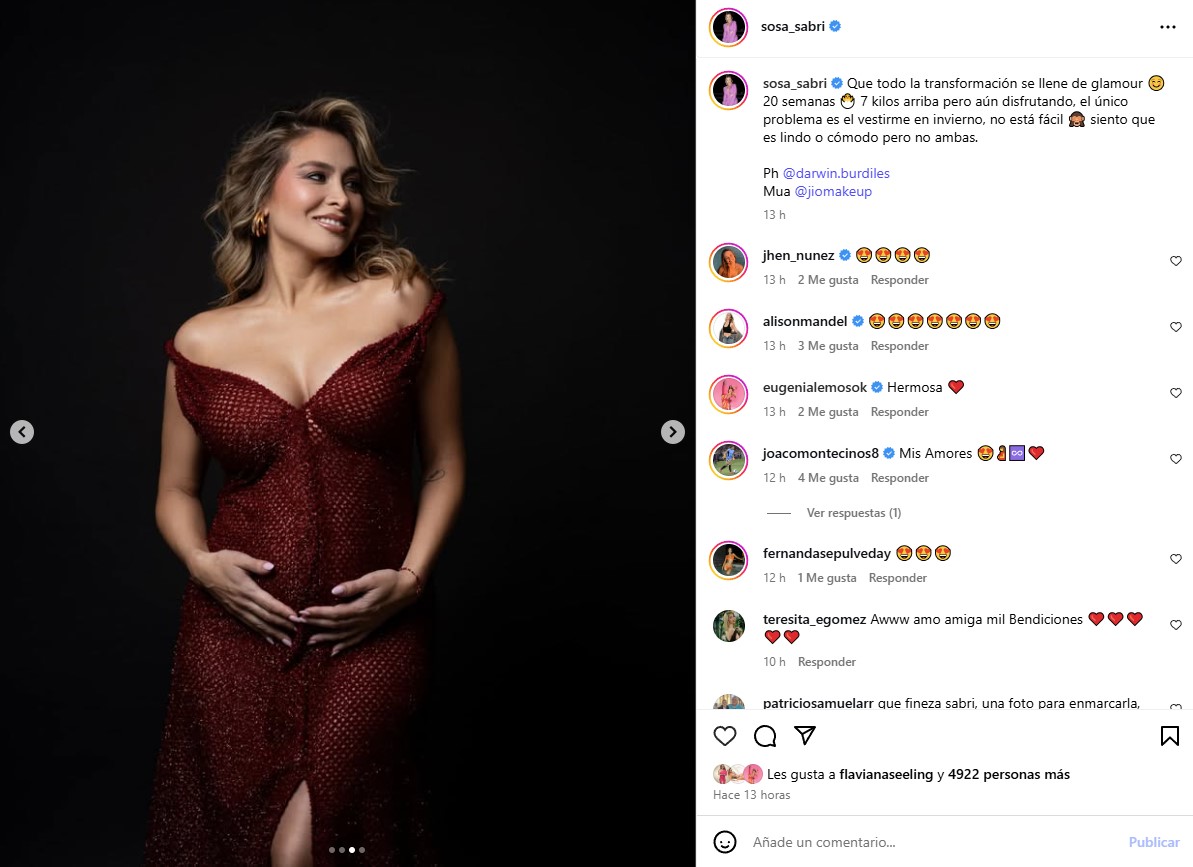Image resolution: width=1193 pixels, height=867 pixels.
Task: Go to previous photo with left arrow
Action: tap(22, 432)
